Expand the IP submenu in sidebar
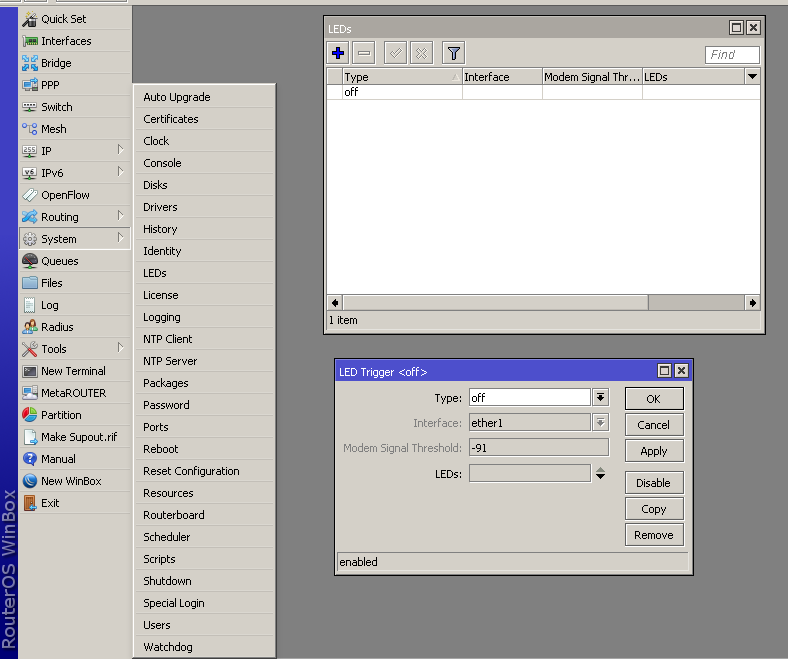Screen dimensions: 788x659 click(x=121, y=150)
